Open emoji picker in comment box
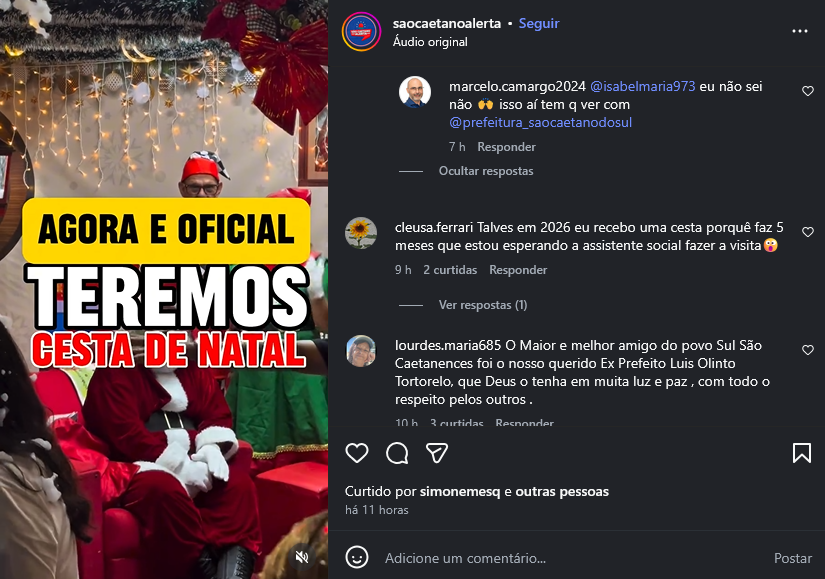Viewport: 825px width, 579px height. [x=357, y=557]
